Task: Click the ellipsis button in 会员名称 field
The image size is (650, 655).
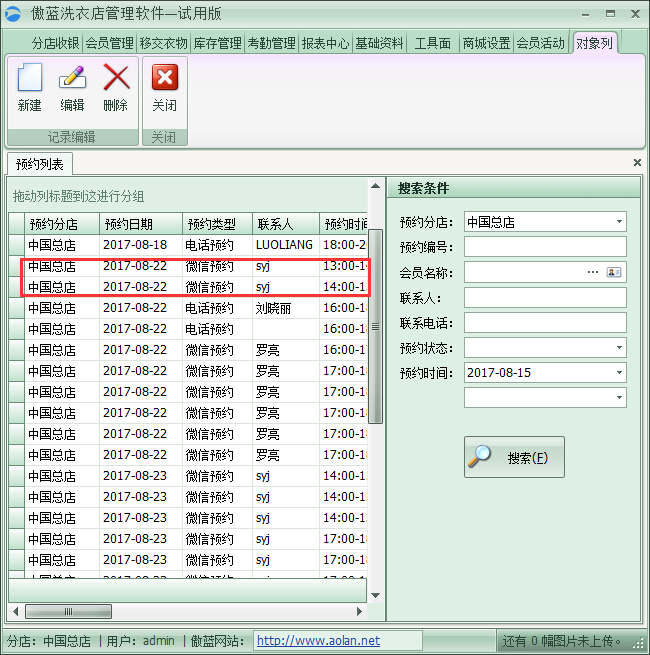Action: pos(593,272)
